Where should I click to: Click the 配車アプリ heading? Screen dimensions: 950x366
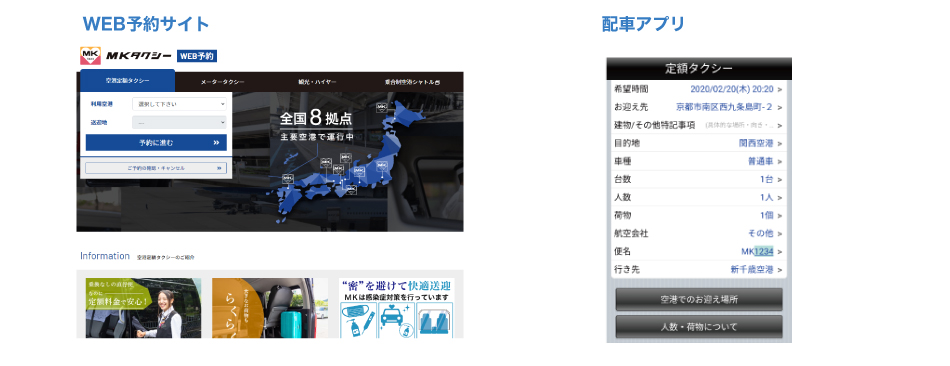pyautogui.click(x=643, y=24)
